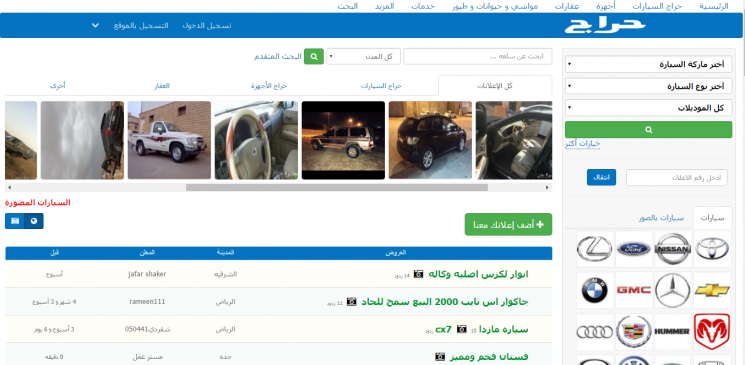Screen dimensions: 745x365
Task: Select the Nissan brand logo
Action: [672, 249]
